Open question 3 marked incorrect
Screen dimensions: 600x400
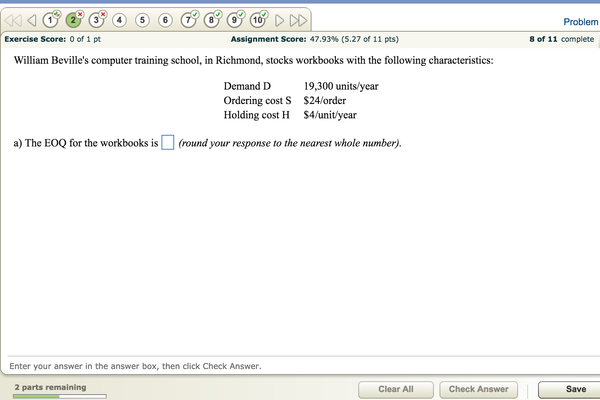97,19
